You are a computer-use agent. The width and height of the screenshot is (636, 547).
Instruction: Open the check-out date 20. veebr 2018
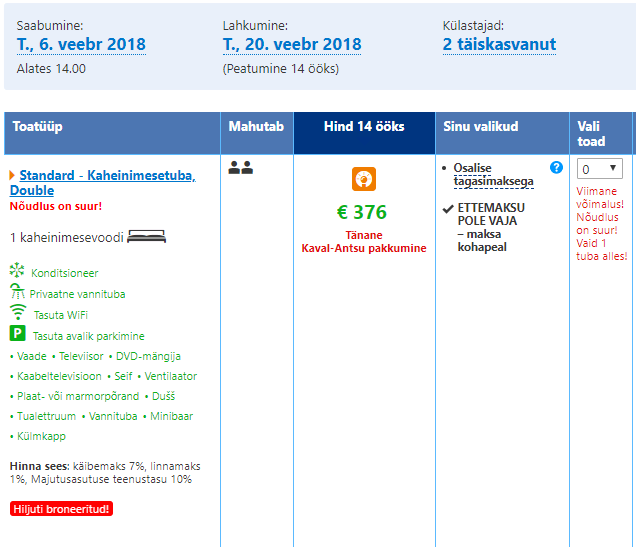(x=292, y=45)
